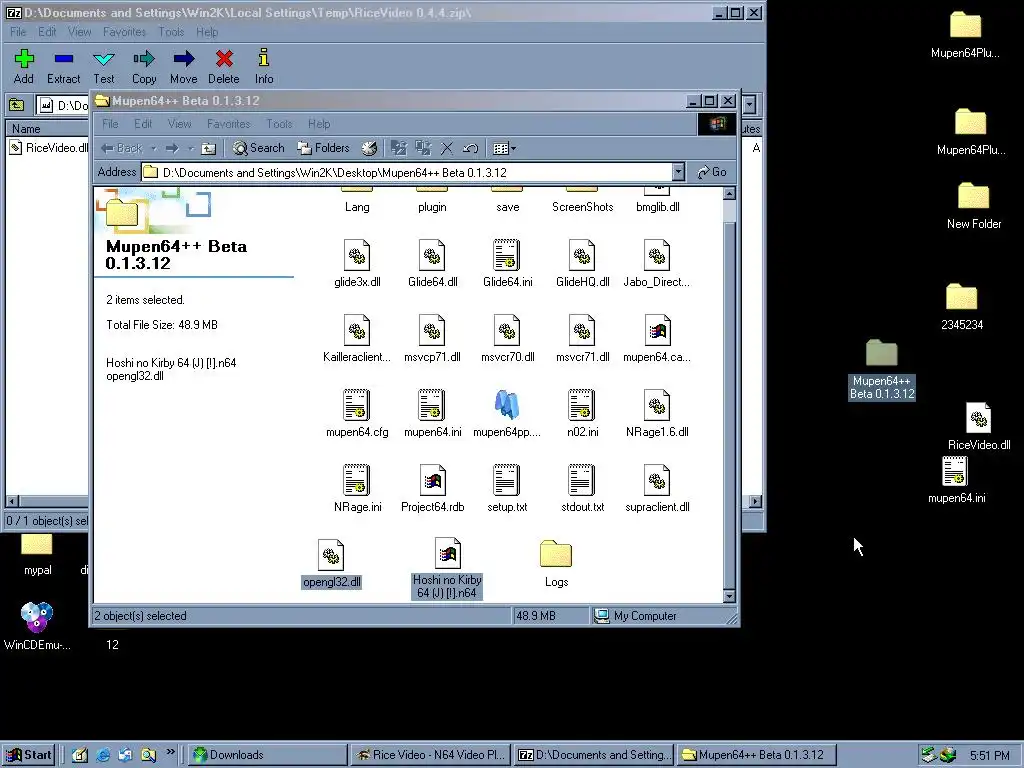This screenshot has height=768, width=1024.
Task: Open the 7-Zip Favorites menu
Action: tap(124, 31)
